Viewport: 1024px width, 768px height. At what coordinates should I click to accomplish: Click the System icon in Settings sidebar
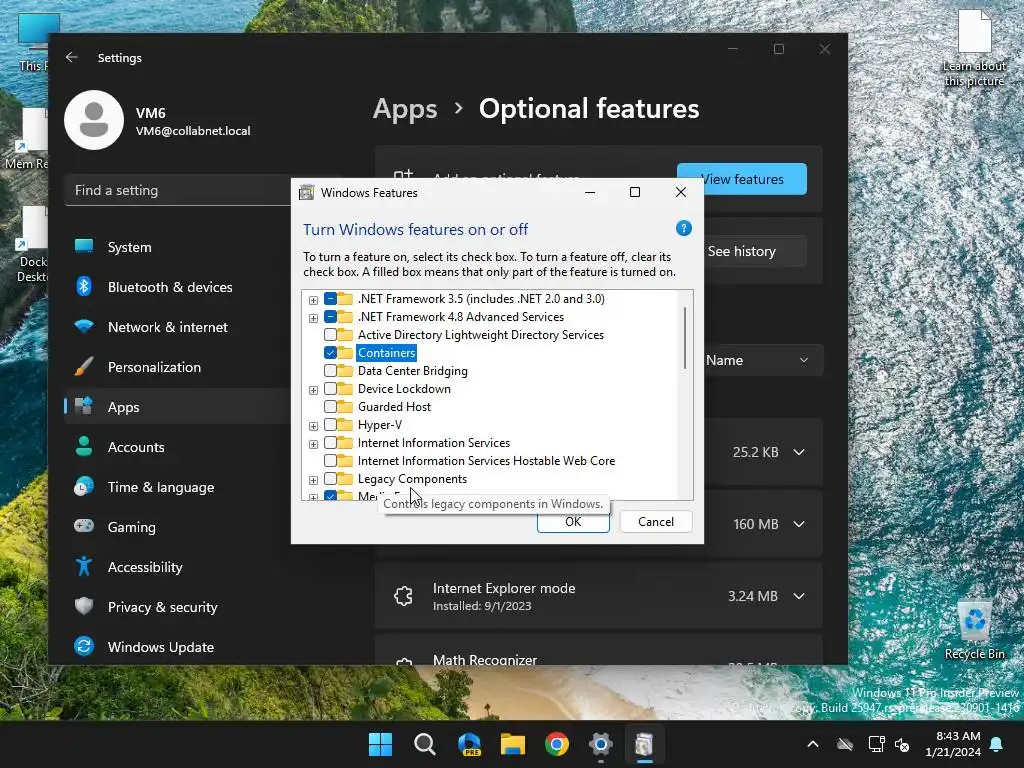point(84,246)
